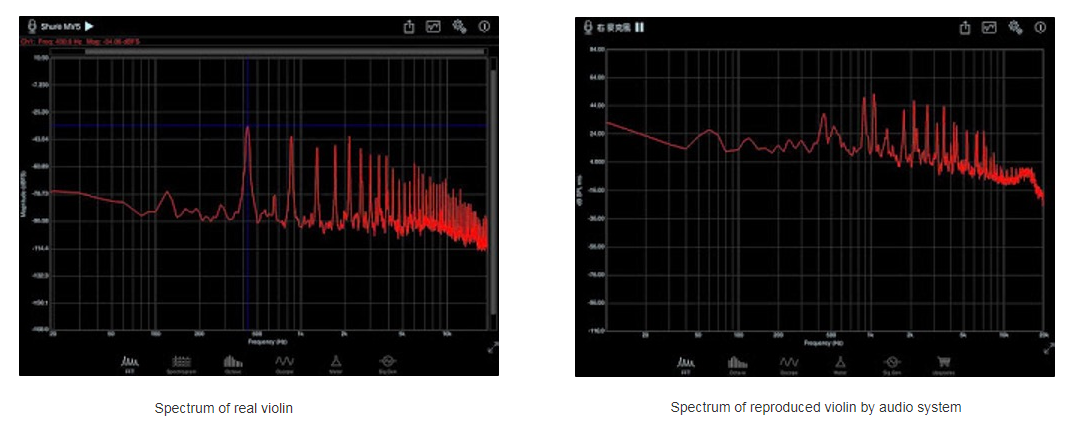Open settings gears in real violin window

tap(460, 27)
